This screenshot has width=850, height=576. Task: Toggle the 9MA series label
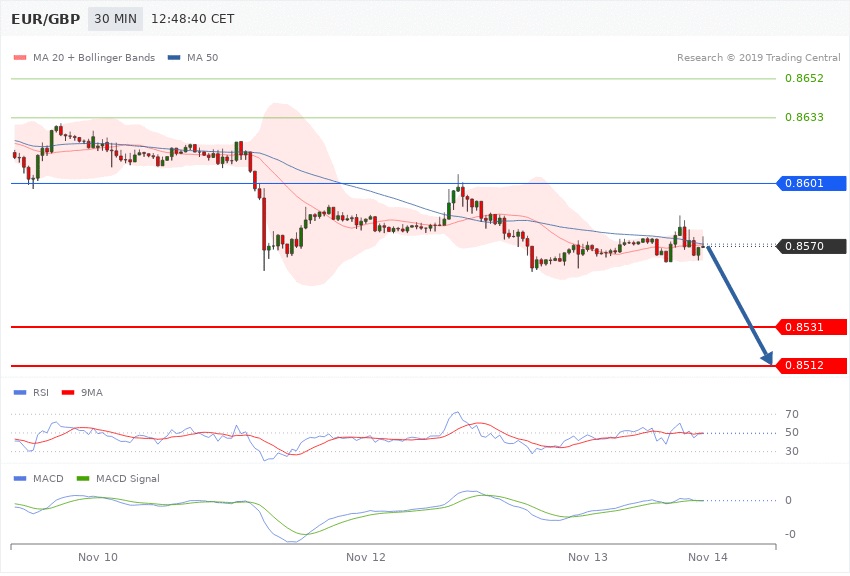coord(92,393)
